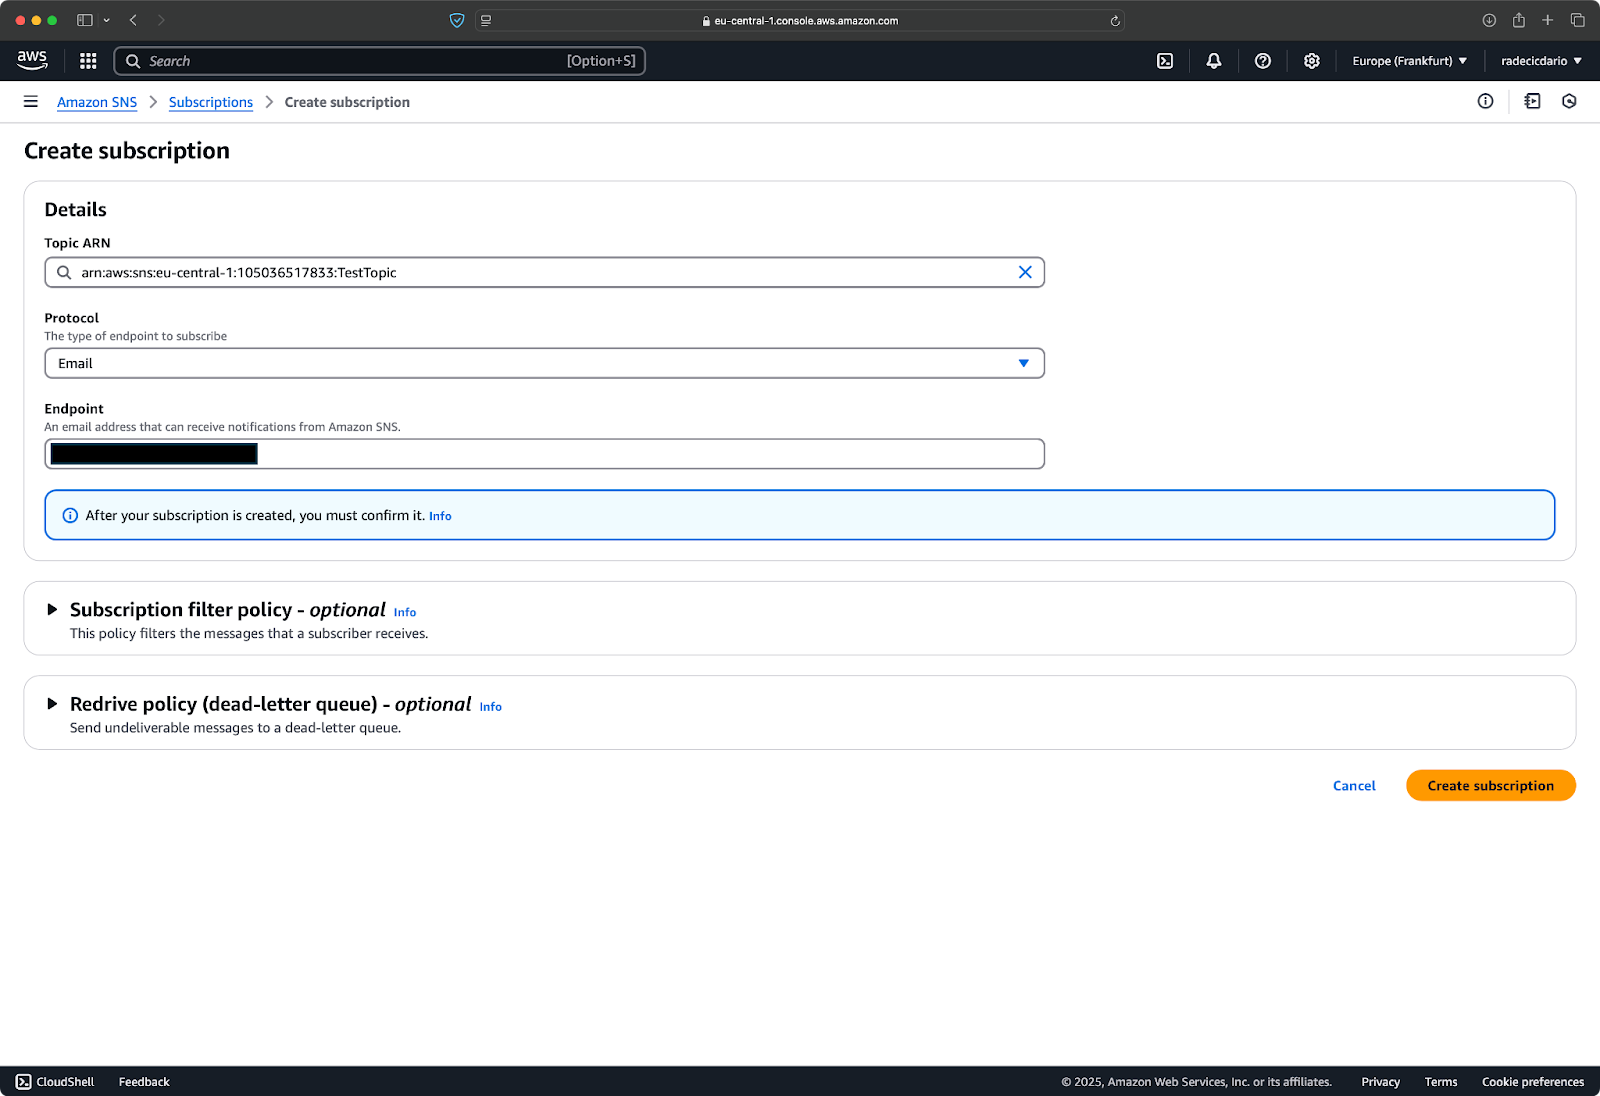Open the radecicdario account menu
This screenshot has height=1096, width=1600.
point(1541,61)
